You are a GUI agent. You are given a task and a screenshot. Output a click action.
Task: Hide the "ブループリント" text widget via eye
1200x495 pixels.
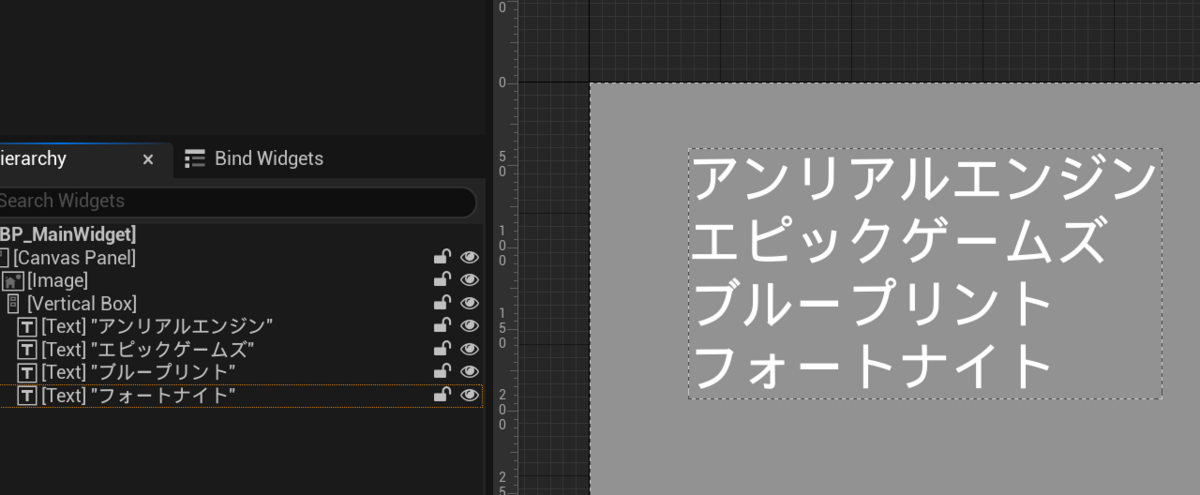(x=470, y=373)
